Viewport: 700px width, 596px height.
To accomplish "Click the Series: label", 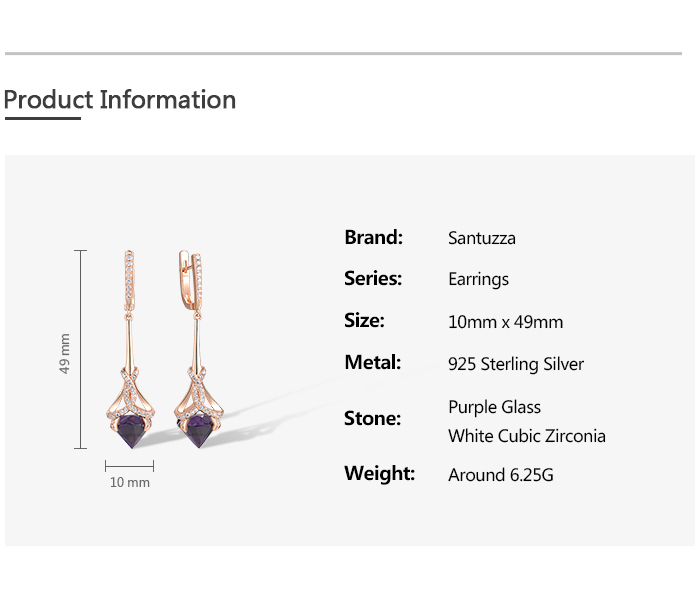I will 373,279.
